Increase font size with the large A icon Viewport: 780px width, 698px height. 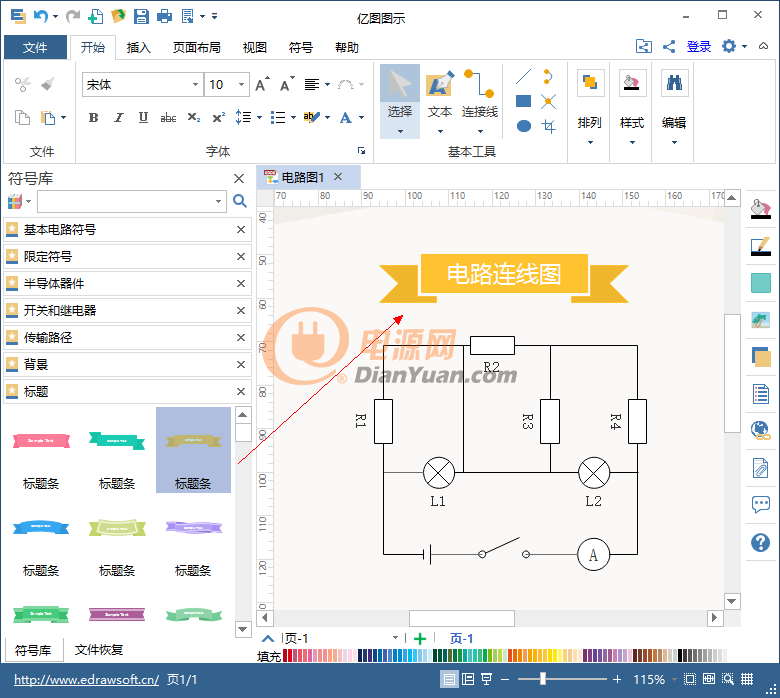pyautogui.click(x=262, y=85)
